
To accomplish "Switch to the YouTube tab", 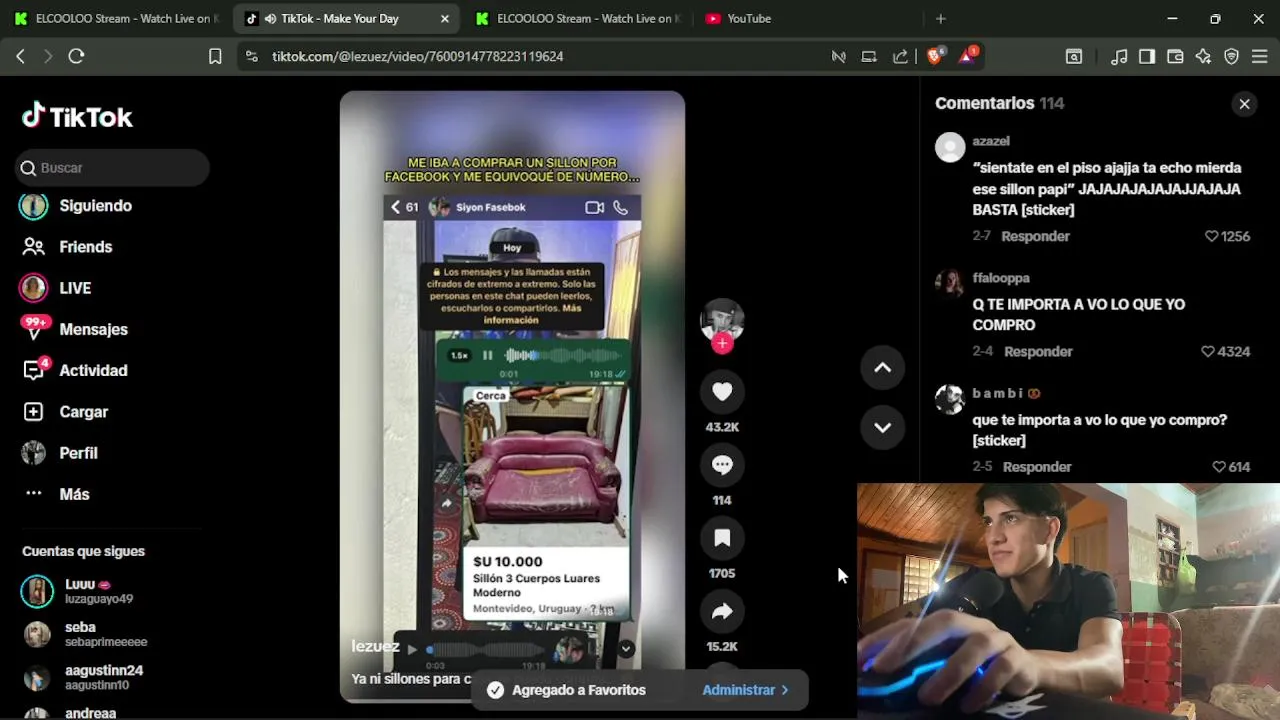I will (x=748, y=18).
